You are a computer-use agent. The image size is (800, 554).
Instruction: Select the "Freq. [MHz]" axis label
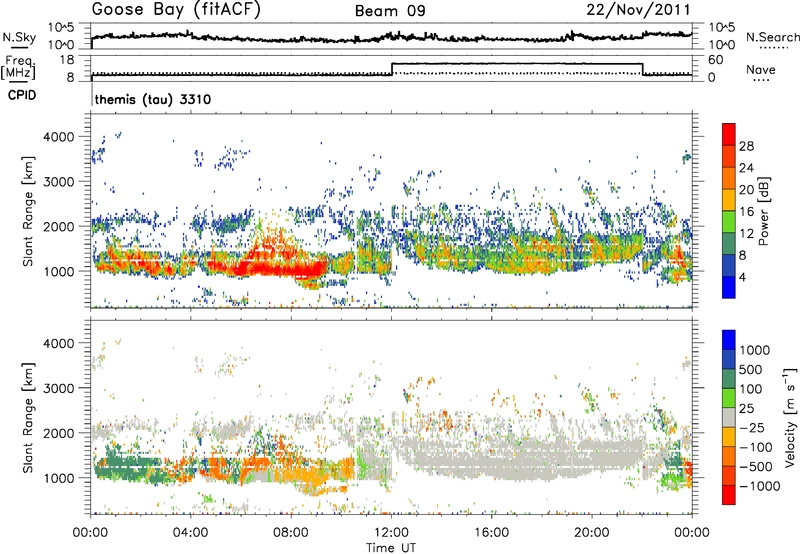18,67
